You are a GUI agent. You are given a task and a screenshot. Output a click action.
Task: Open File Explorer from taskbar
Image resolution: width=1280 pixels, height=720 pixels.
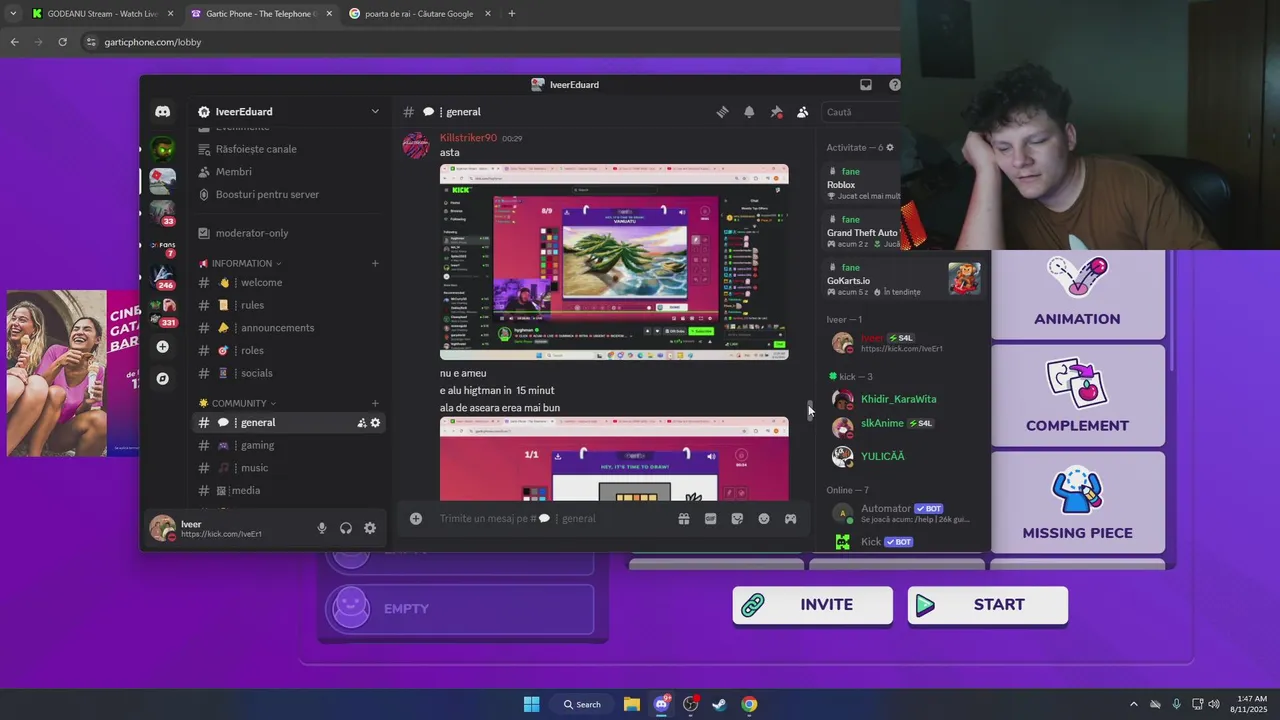tap(632, 704)
